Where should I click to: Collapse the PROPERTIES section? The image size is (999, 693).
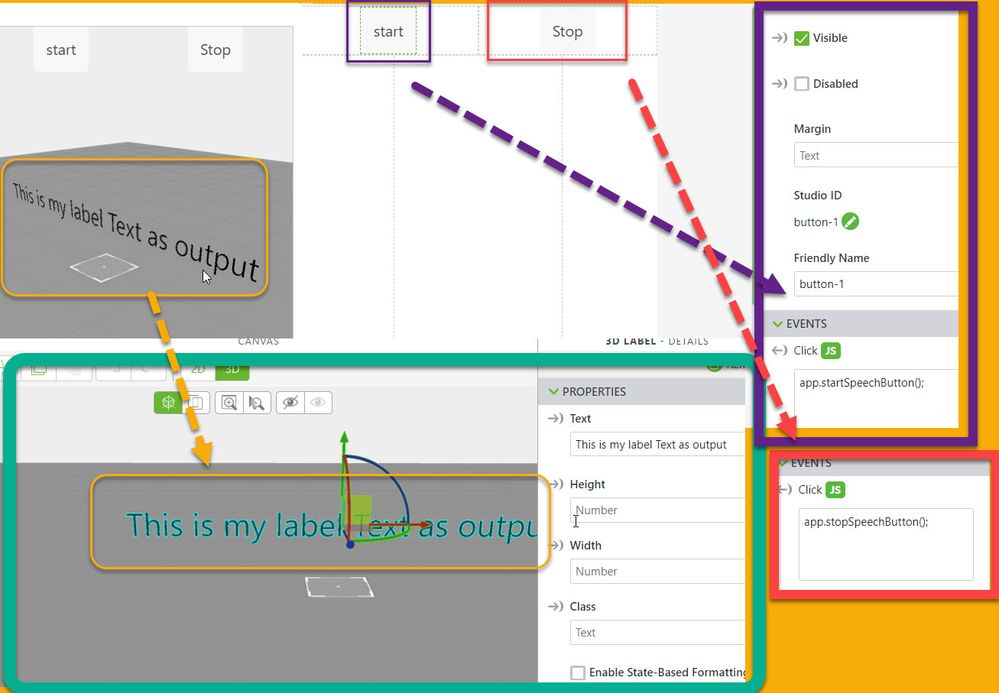click(x=554, y=392)
